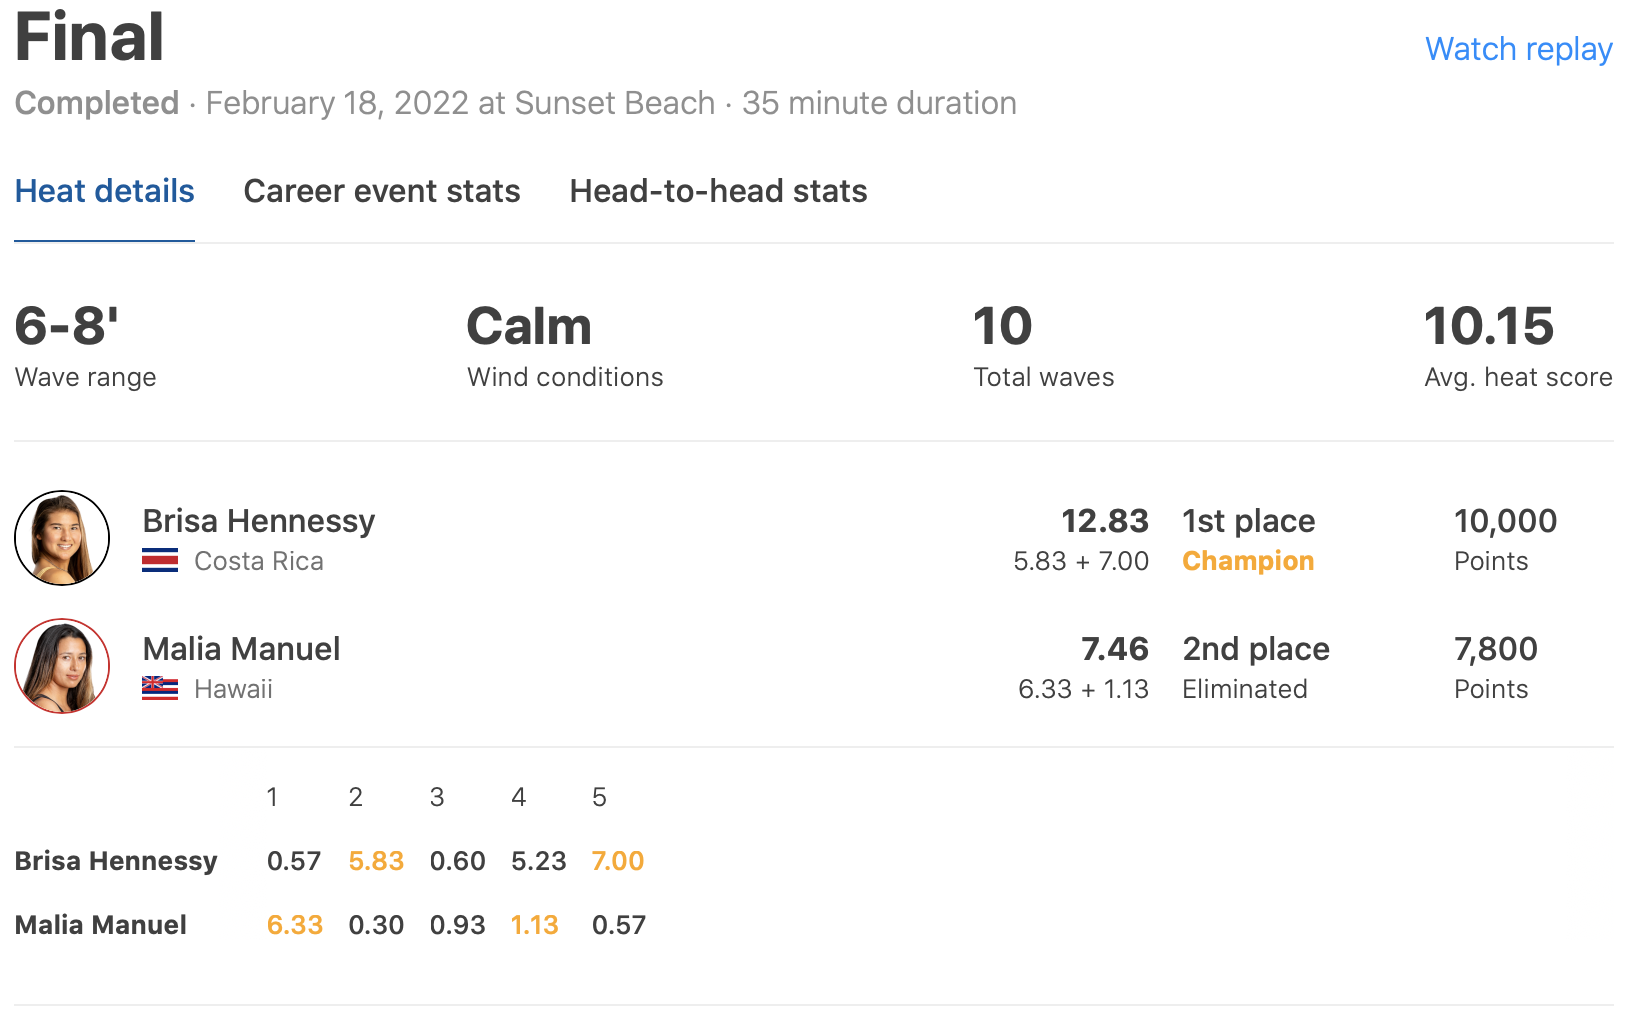Open the Heat details tab
The height and width of the screenshot is (1018, 1648).
[x=104, y=191]
